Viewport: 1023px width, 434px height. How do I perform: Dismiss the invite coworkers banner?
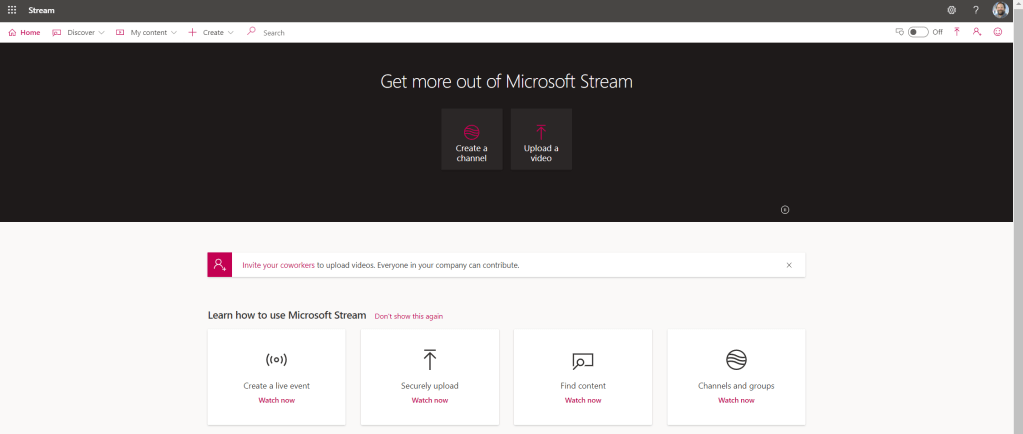point(789,265)
